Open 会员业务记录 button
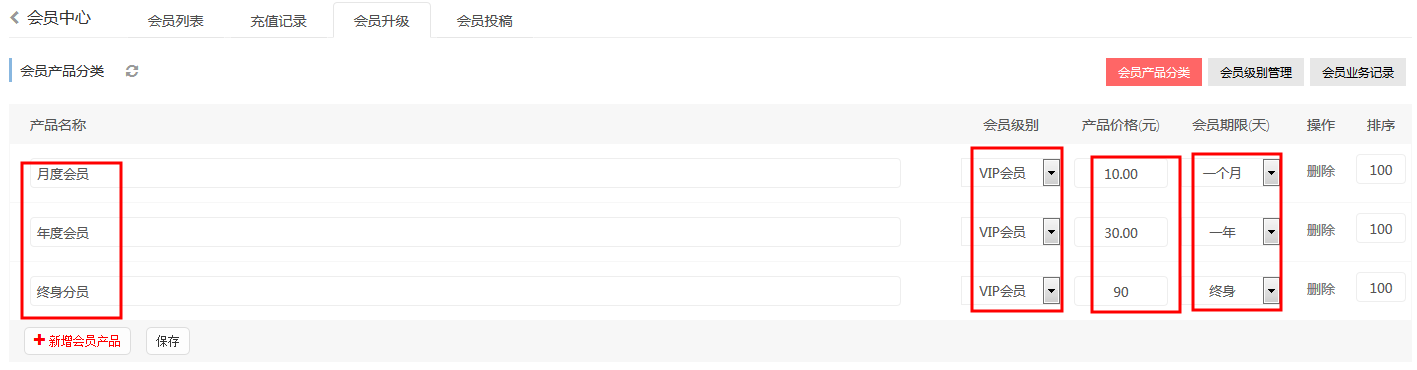1417x370 pixels. (1358, 72)
